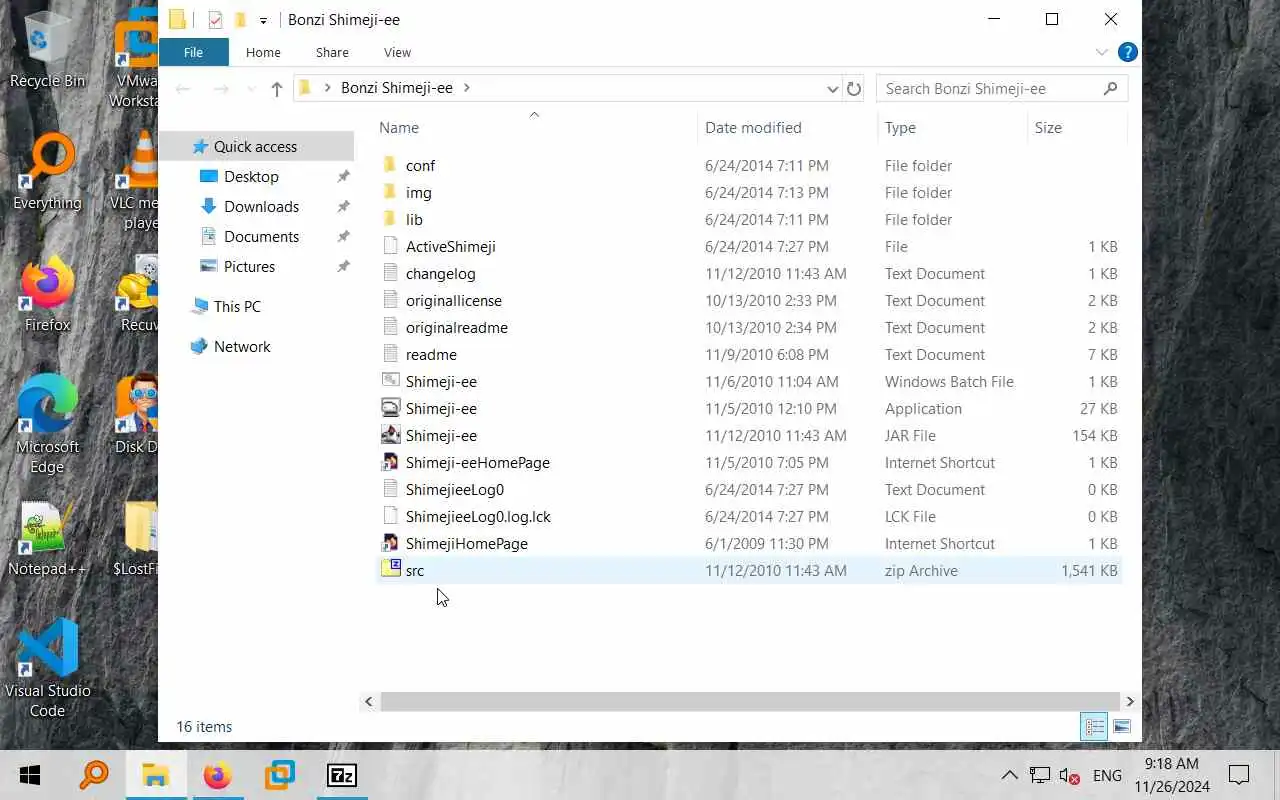Open This PC in navigation pane
Screen dimensions: 1280x800
[237, 306]
